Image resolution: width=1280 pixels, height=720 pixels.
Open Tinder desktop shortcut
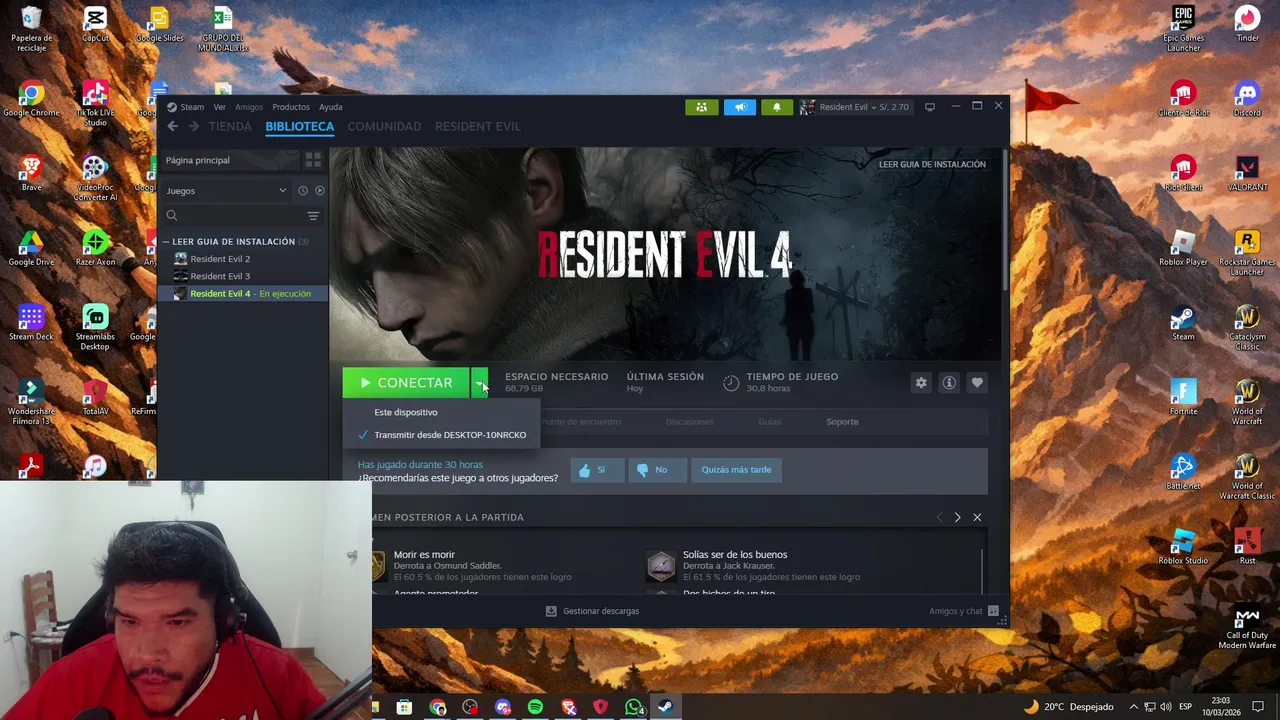pos(1247,24)
